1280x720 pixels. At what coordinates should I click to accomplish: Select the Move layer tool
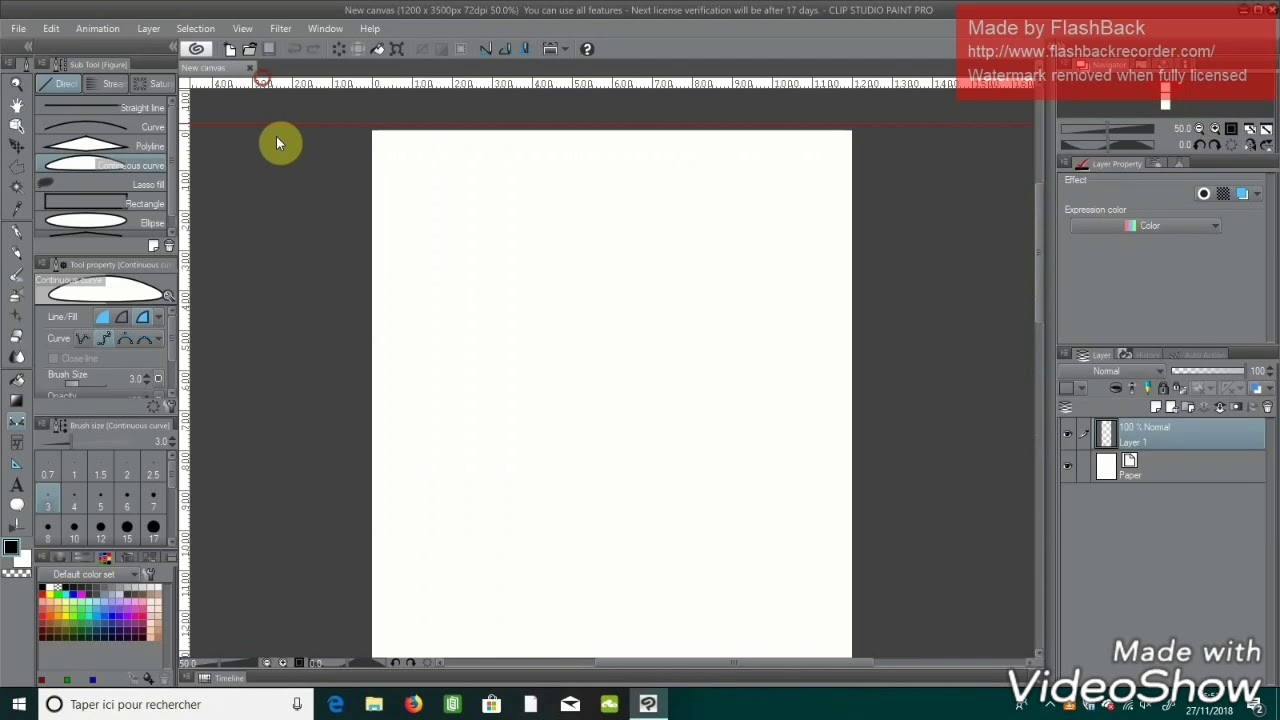[x=17, y=146]
